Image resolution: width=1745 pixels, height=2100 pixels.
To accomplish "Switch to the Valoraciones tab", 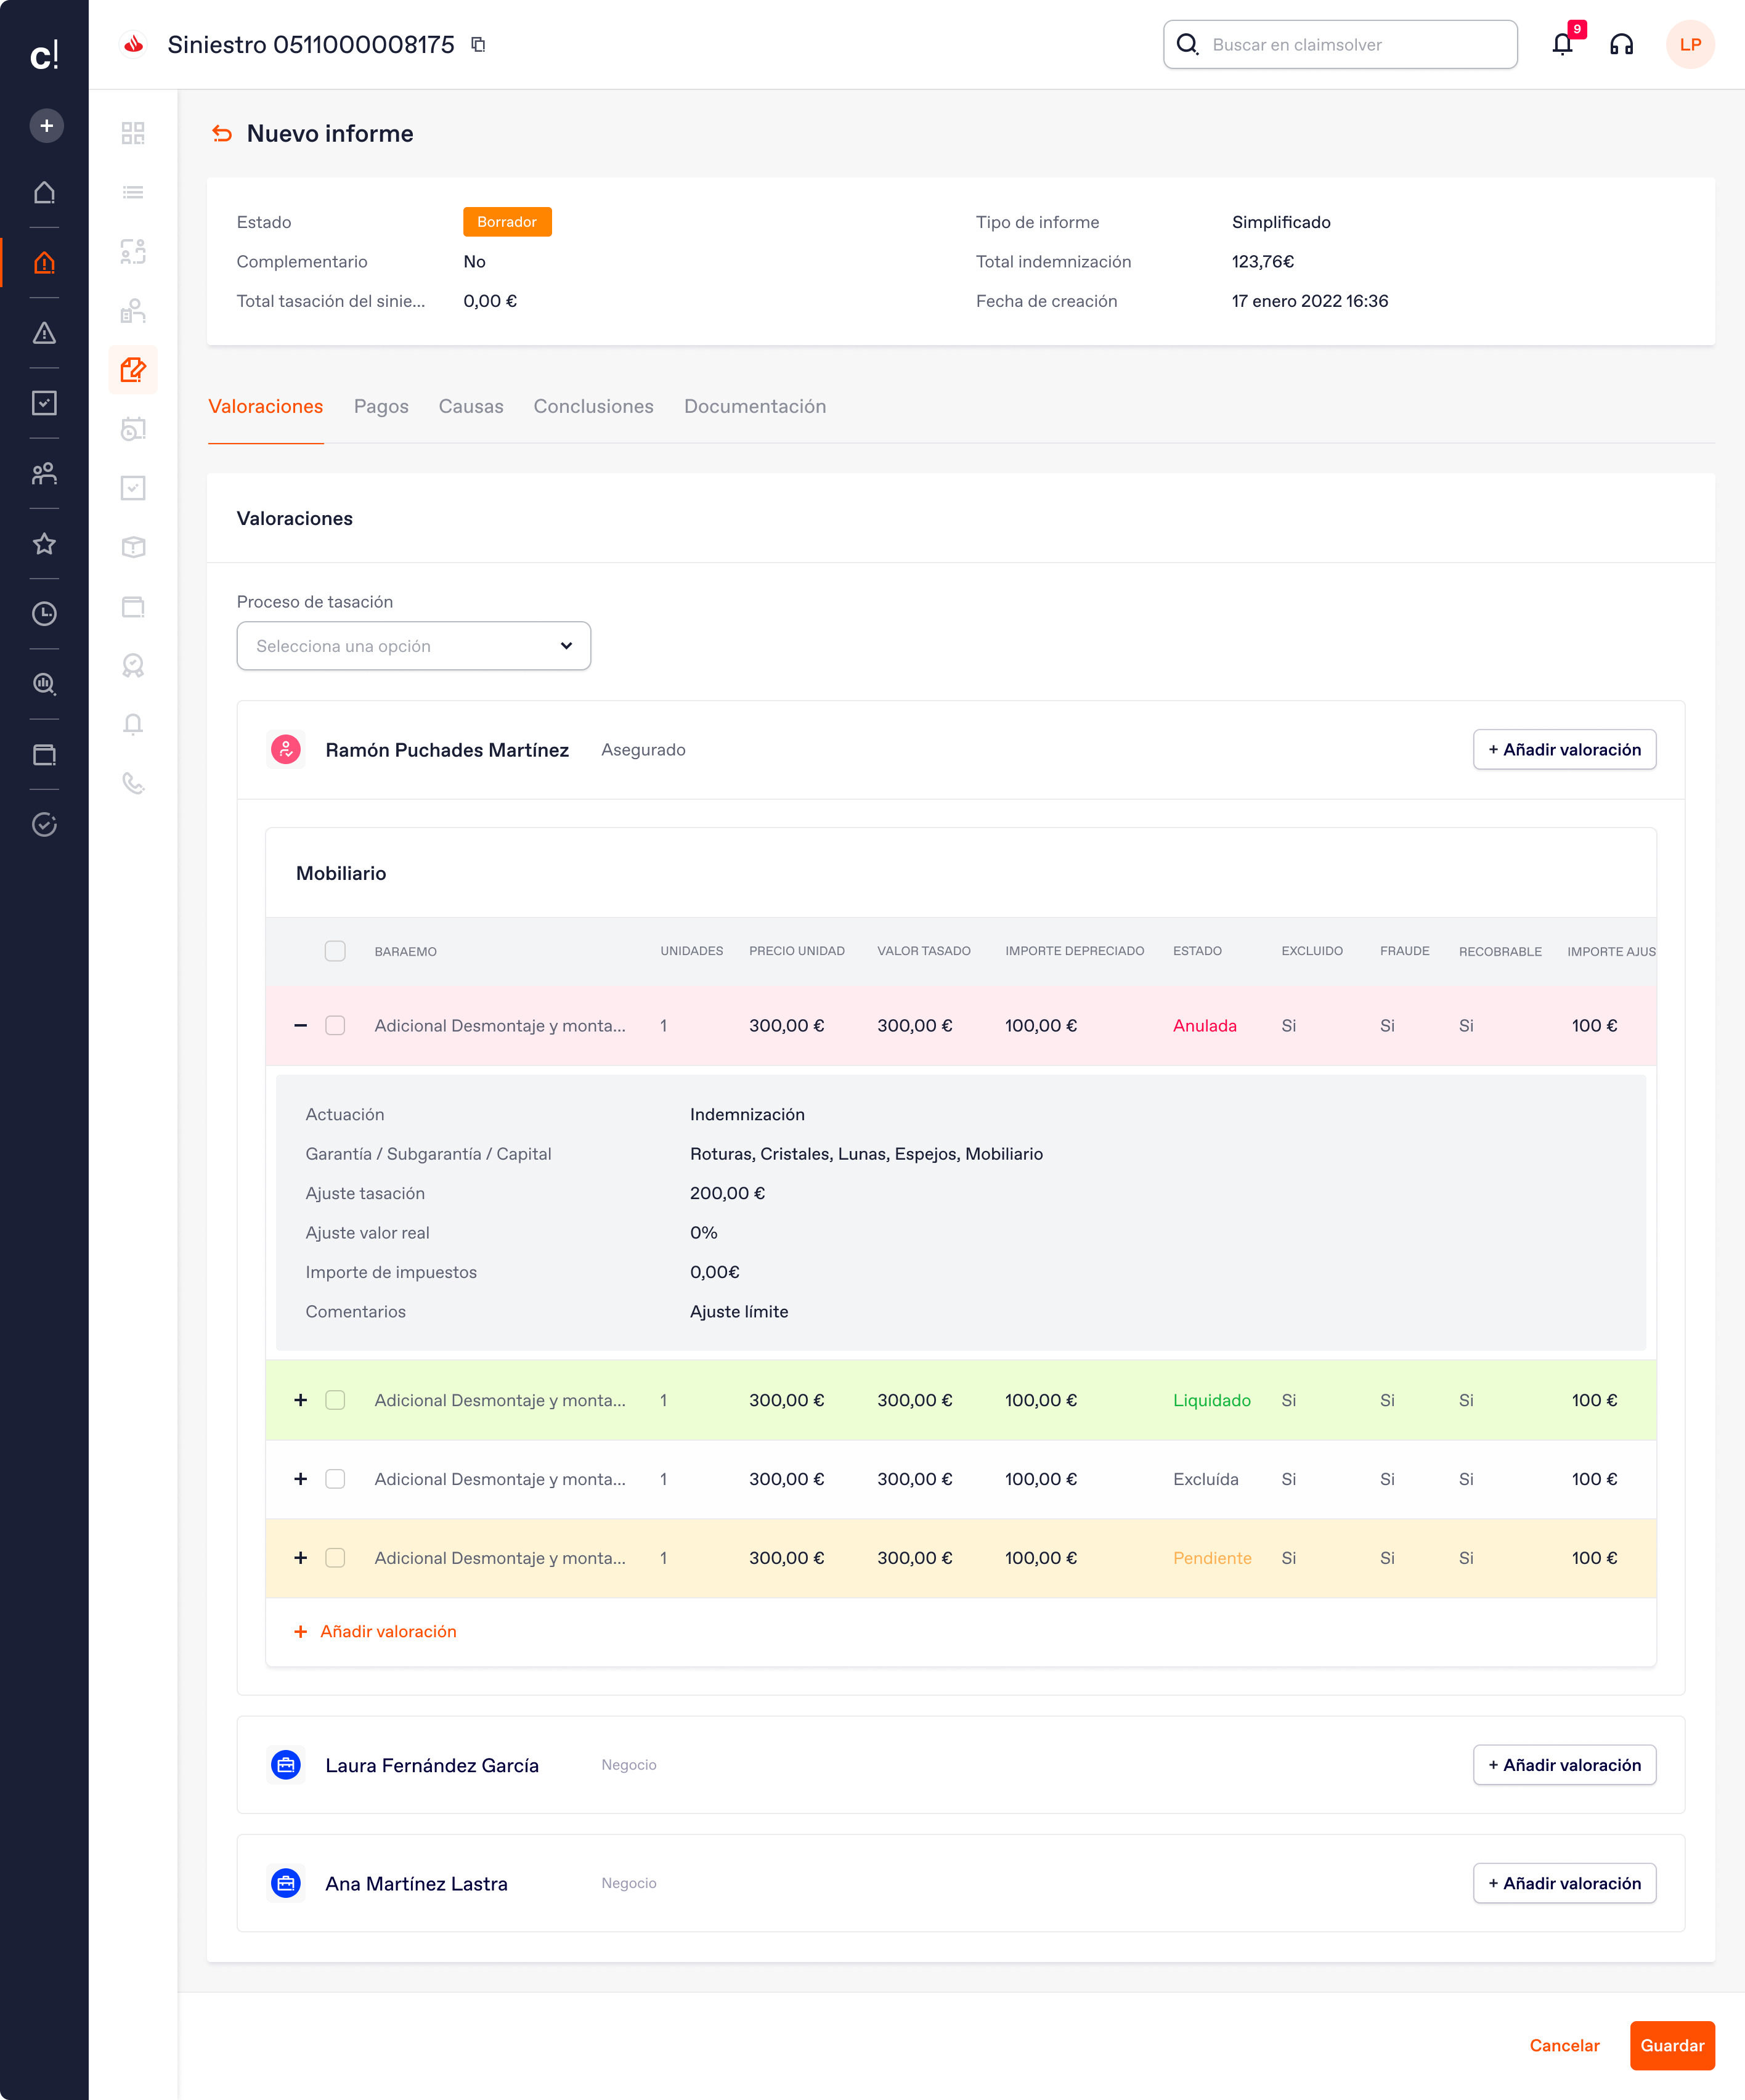I will click(x=266, y=407).
